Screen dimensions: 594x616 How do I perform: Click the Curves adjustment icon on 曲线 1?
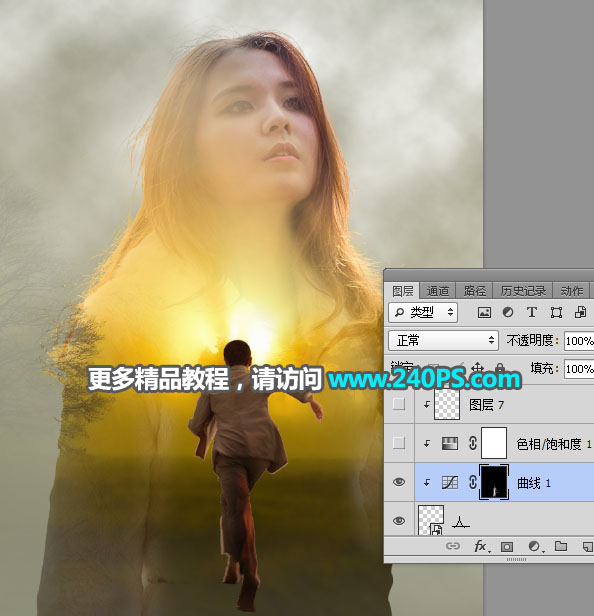[x=450, y=482]
